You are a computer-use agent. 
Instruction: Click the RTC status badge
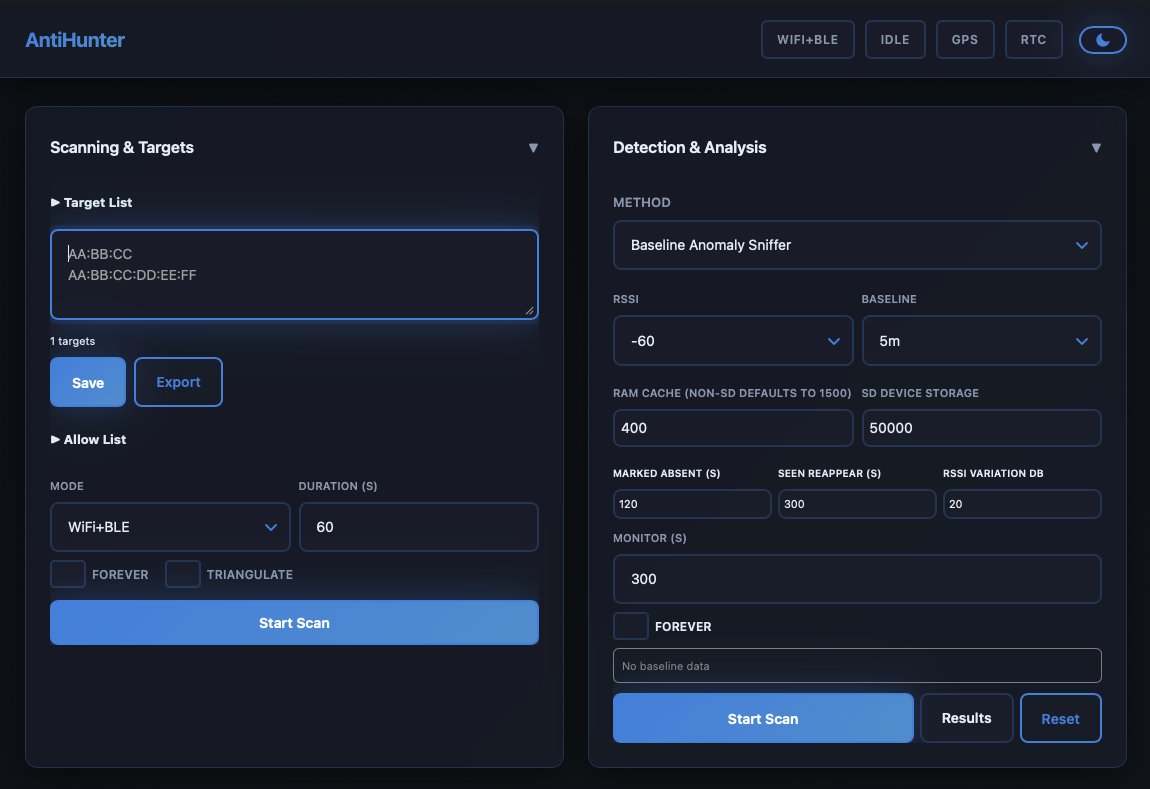click(1033, 40)
